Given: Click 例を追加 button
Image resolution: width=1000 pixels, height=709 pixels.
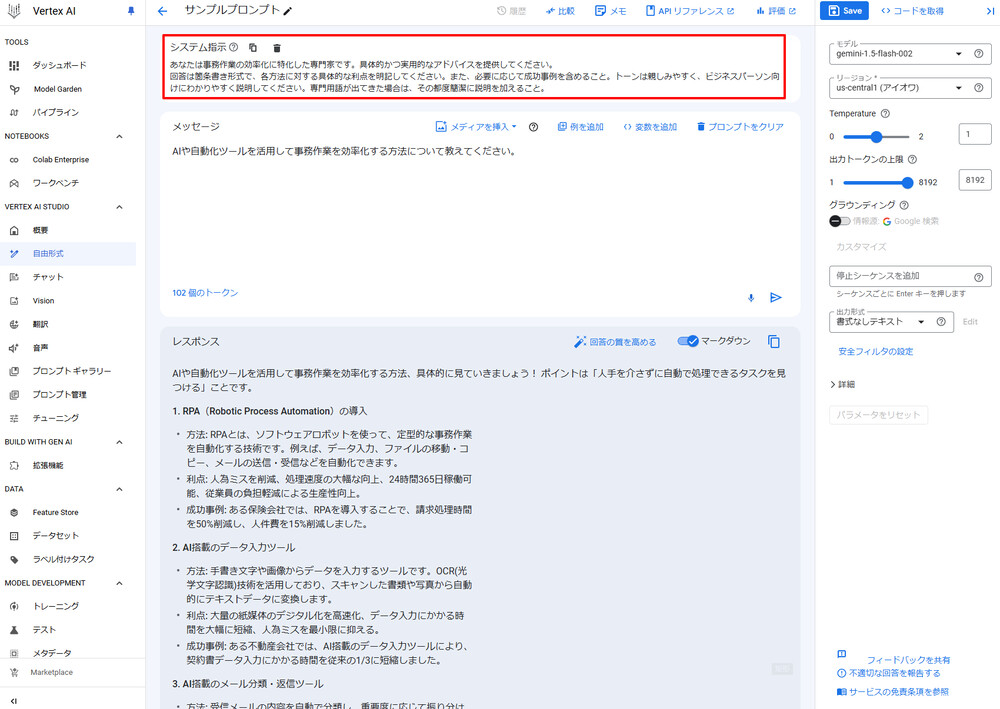Looking at the screenshot, I should pos(580,127).
